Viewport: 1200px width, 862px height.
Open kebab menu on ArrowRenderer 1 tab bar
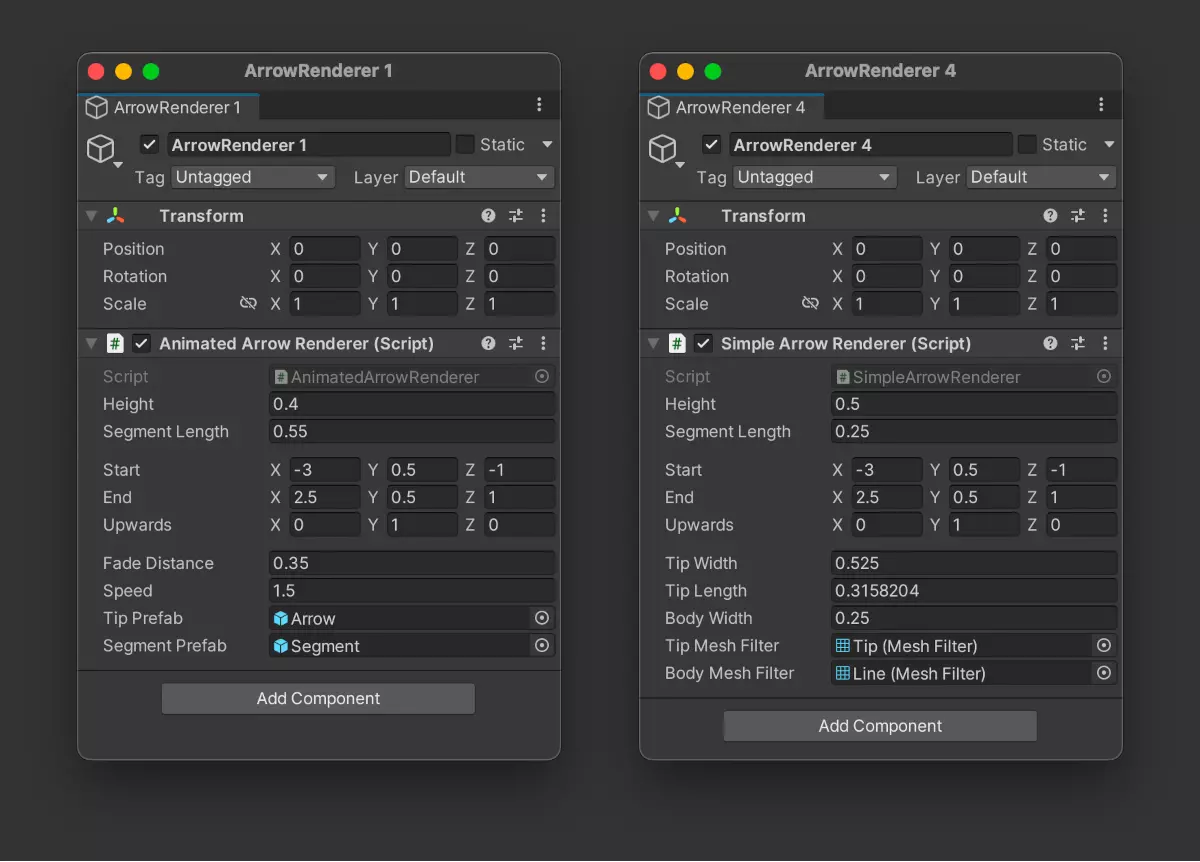pyautogui.click(x=539, y=105)
